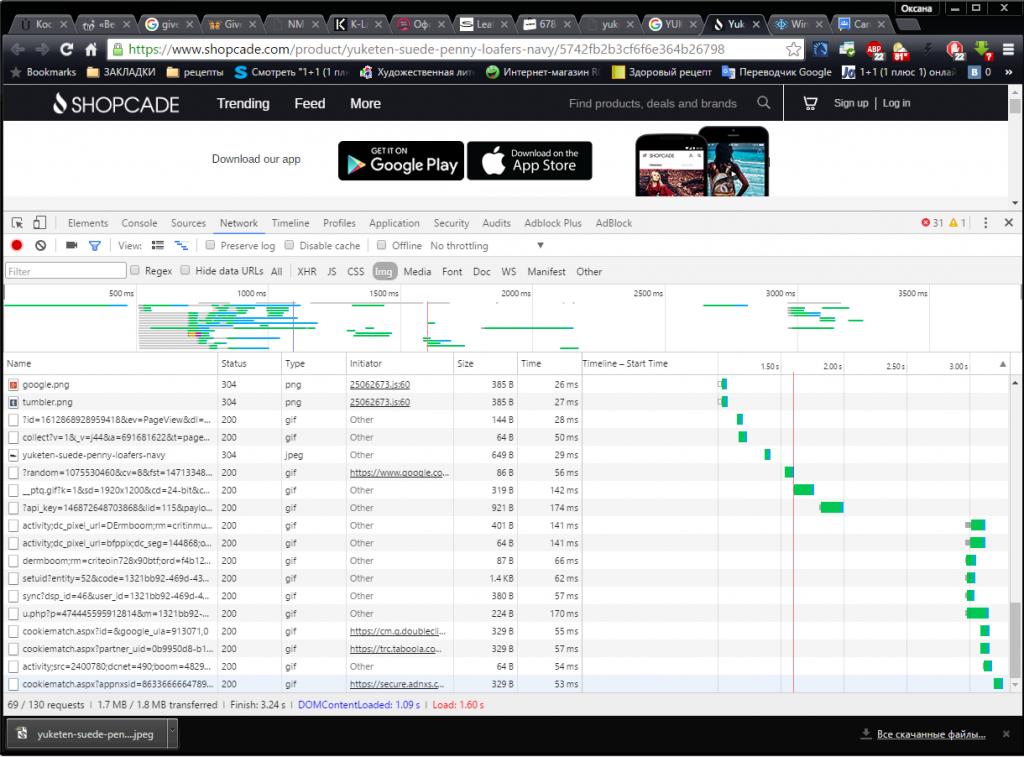
Task: Click the shopping cart icon on Shopcade
Action: (811, 103)
